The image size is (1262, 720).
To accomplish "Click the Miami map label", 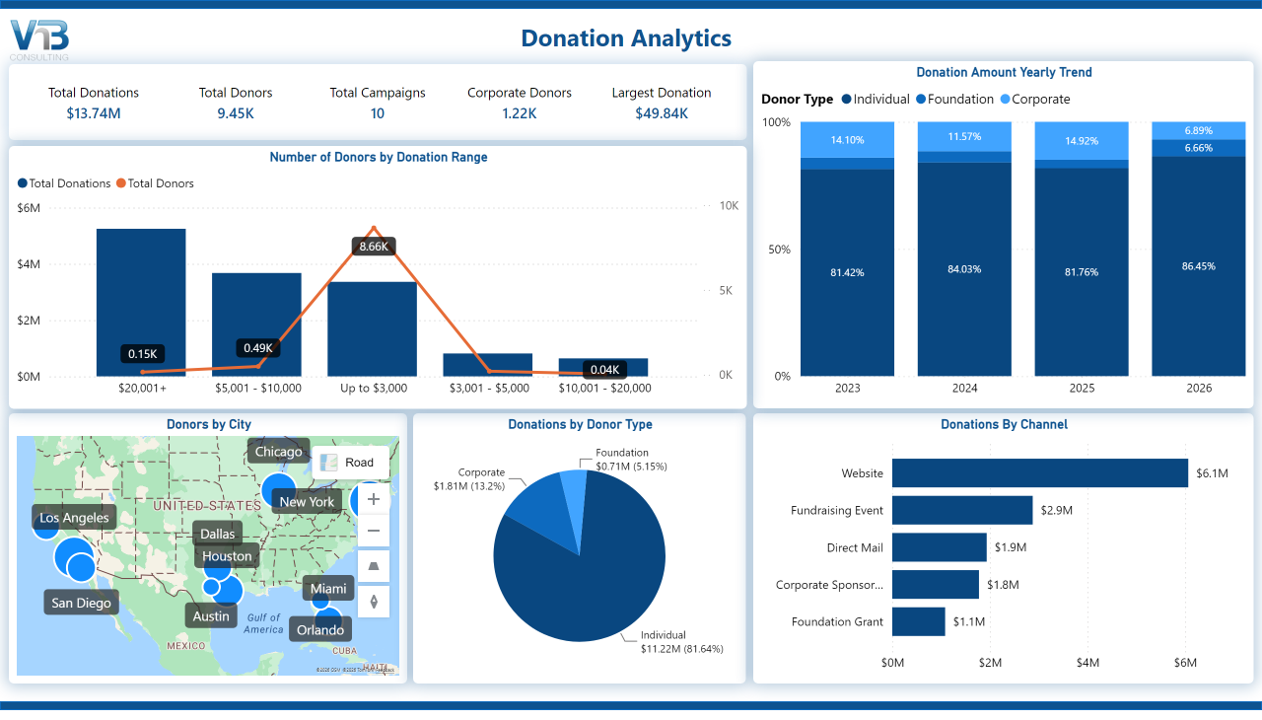I will point(328,589).
